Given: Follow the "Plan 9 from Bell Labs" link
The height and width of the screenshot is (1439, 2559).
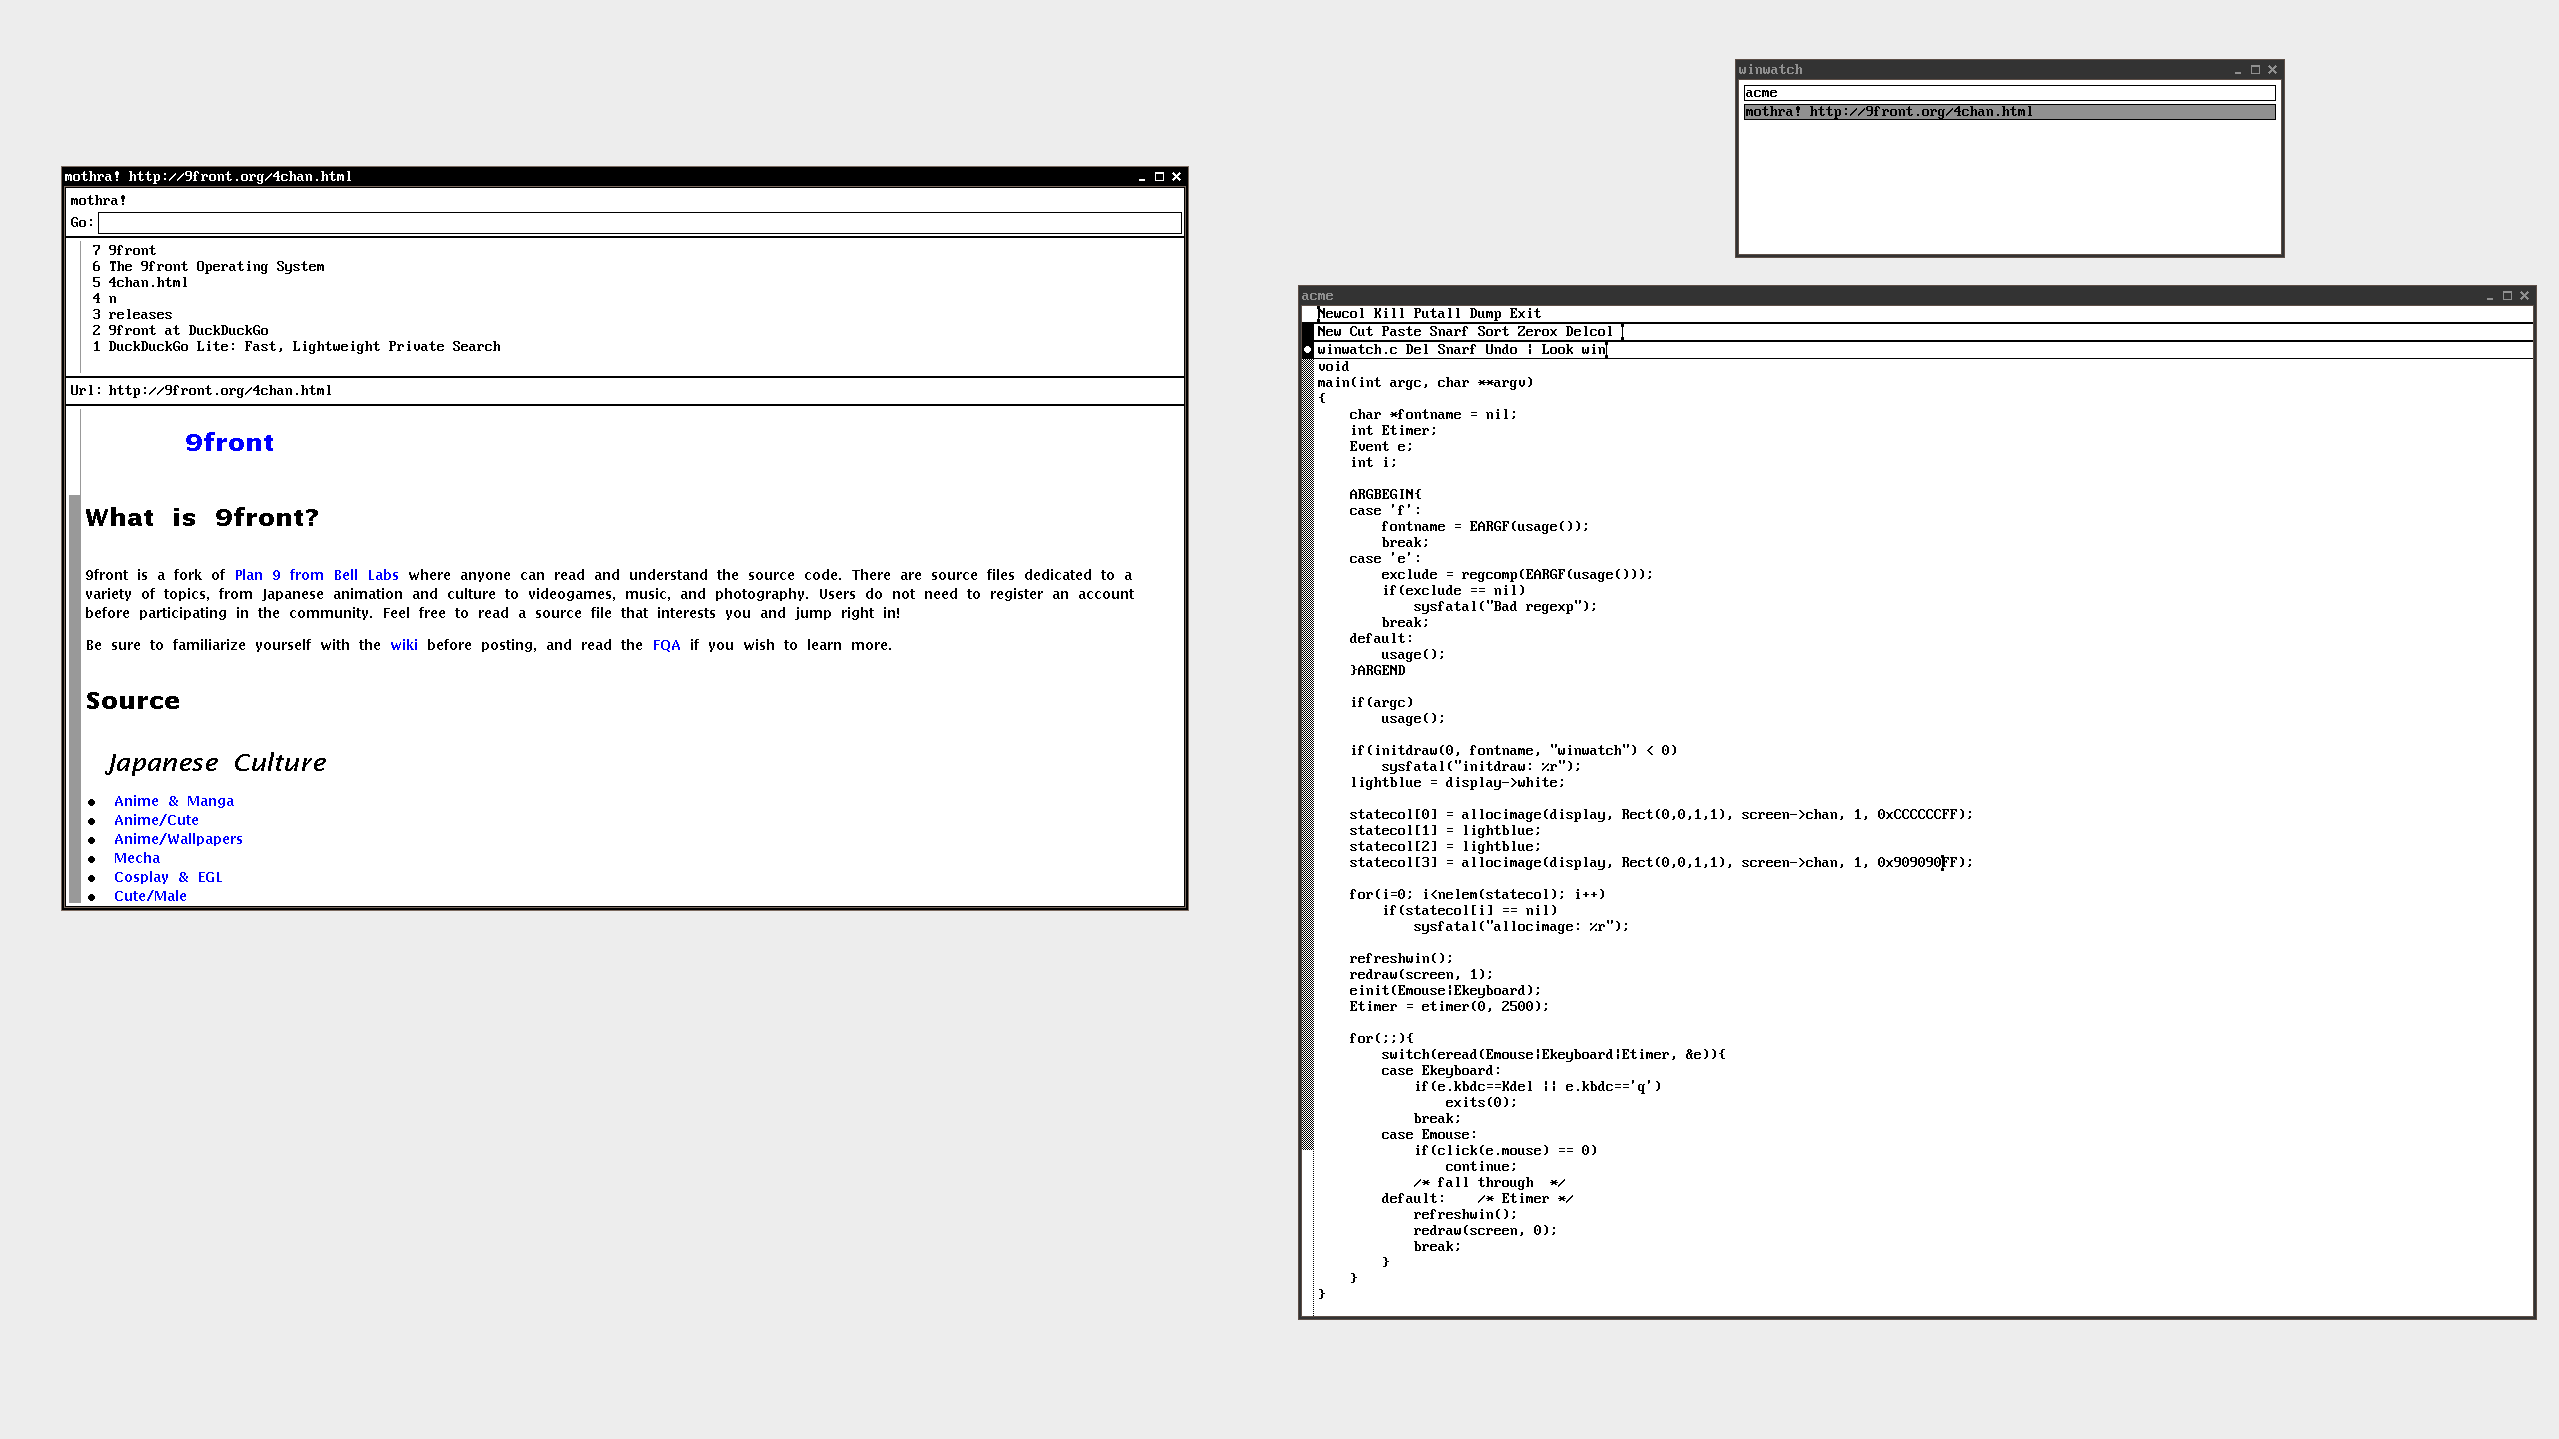Looking at the screenshot, I should (x=316, y=575).
